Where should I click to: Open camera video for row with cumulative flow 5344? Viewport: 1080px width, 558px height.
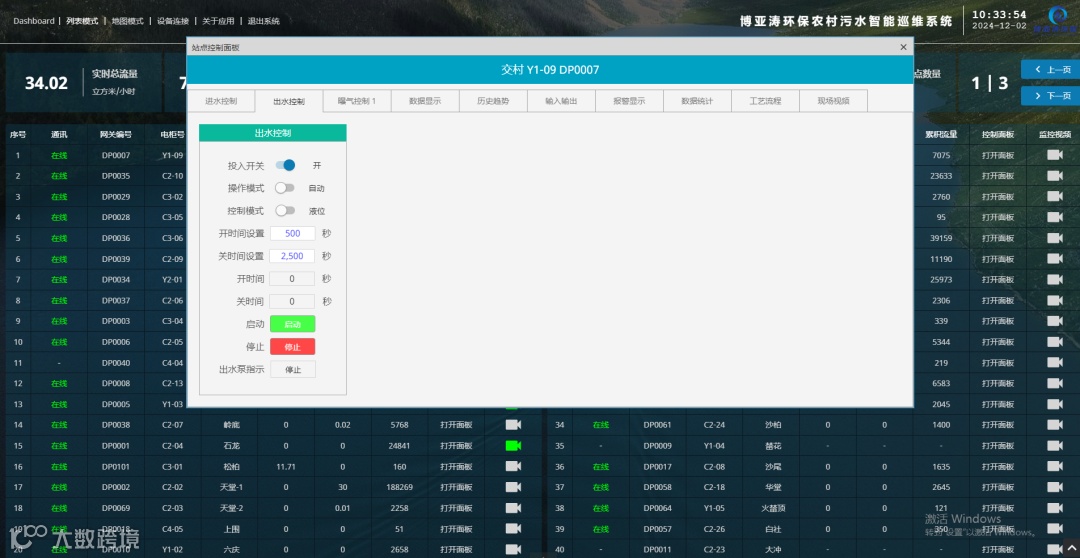[x=1055, y=342]
